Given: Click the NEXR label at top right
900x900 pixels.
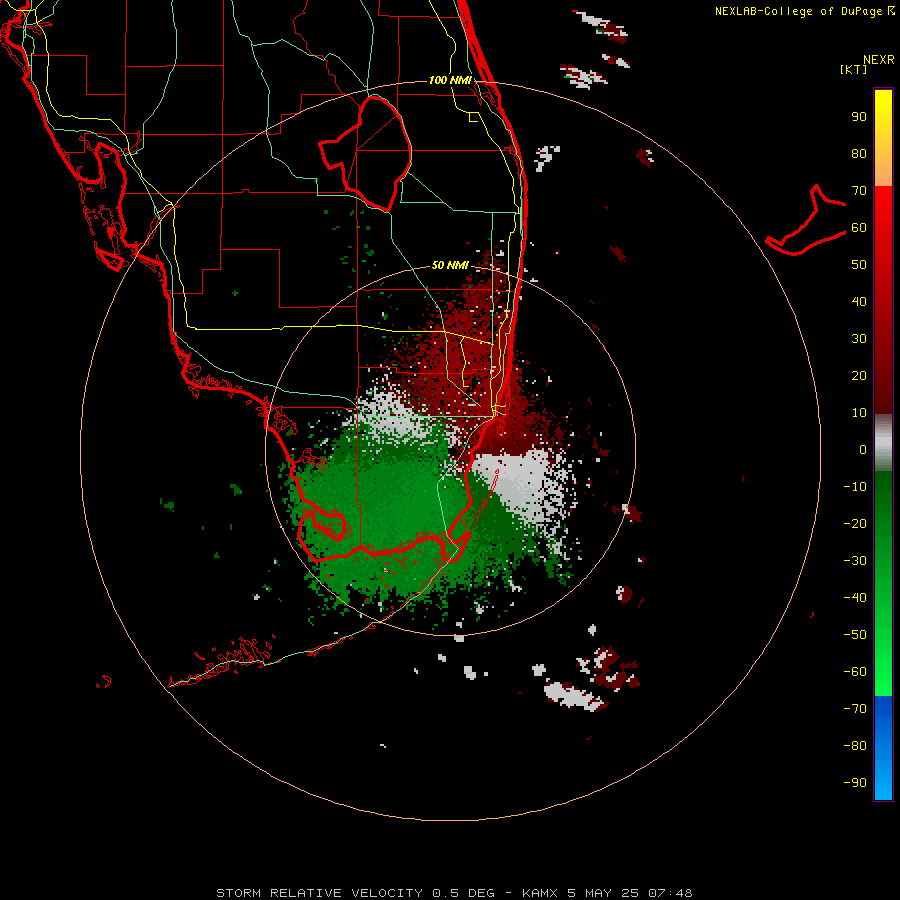Looking at the screenshot, I should 879,60.
